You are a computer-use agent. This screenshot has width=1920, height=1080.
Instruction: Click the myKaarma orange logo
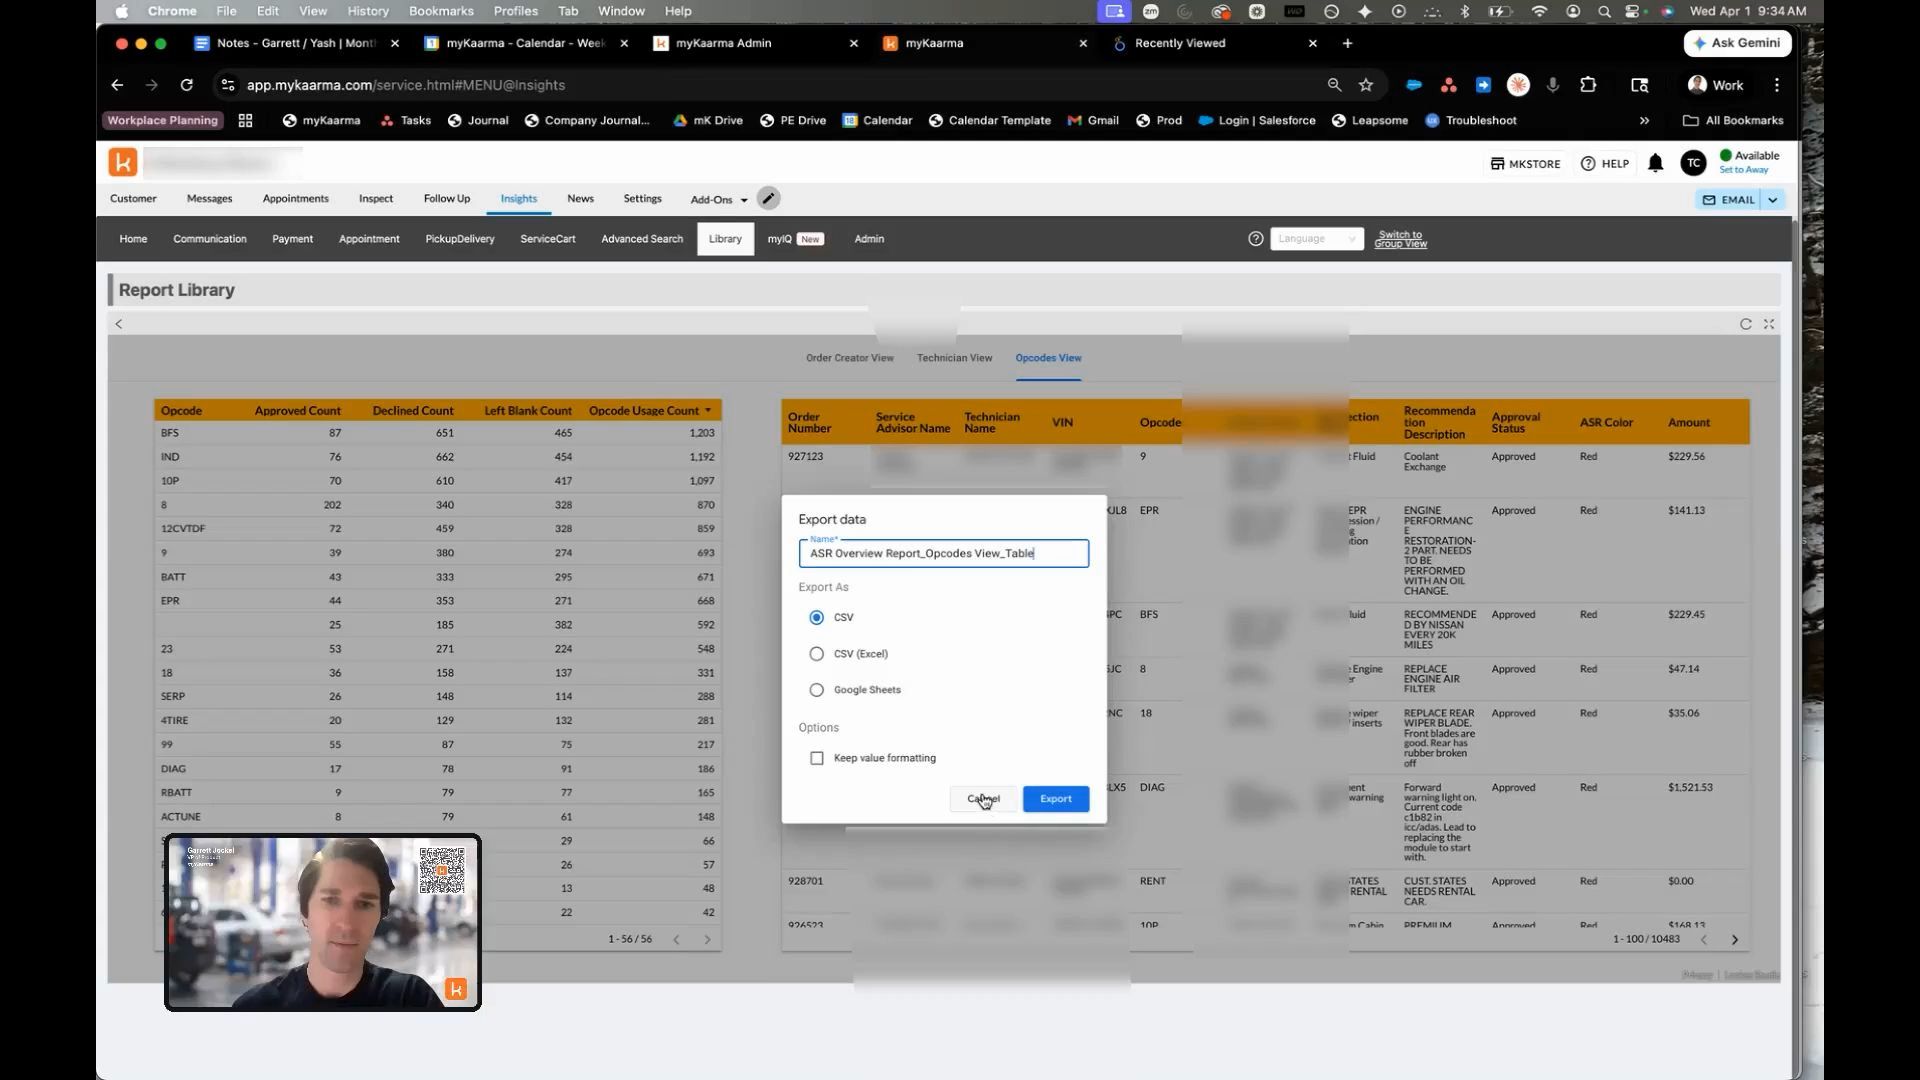123,162
